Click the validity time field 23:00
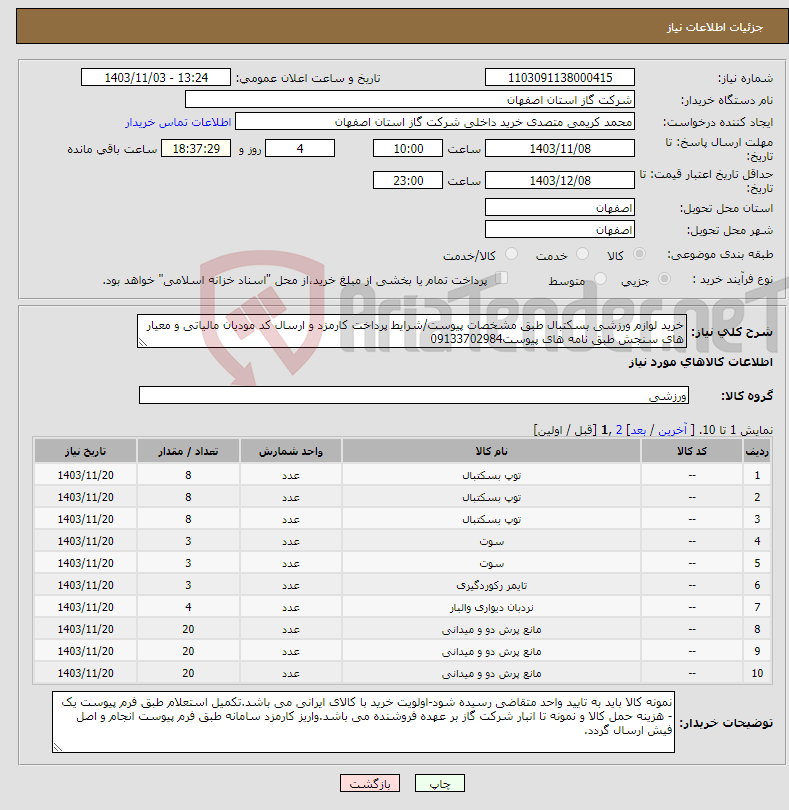Image resolution: width=789 pixels, height=810 pixels. pyautogui.click(x=408, y=181)
